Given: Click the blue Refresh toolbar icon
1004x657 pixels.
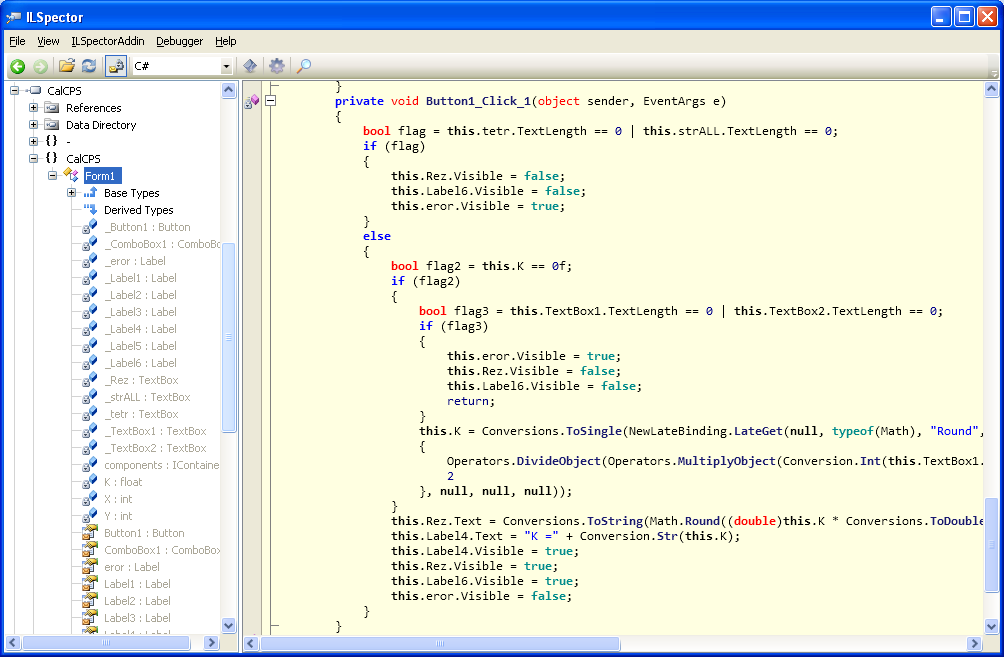Looking at the screenshot, I should tap(89, 65).
